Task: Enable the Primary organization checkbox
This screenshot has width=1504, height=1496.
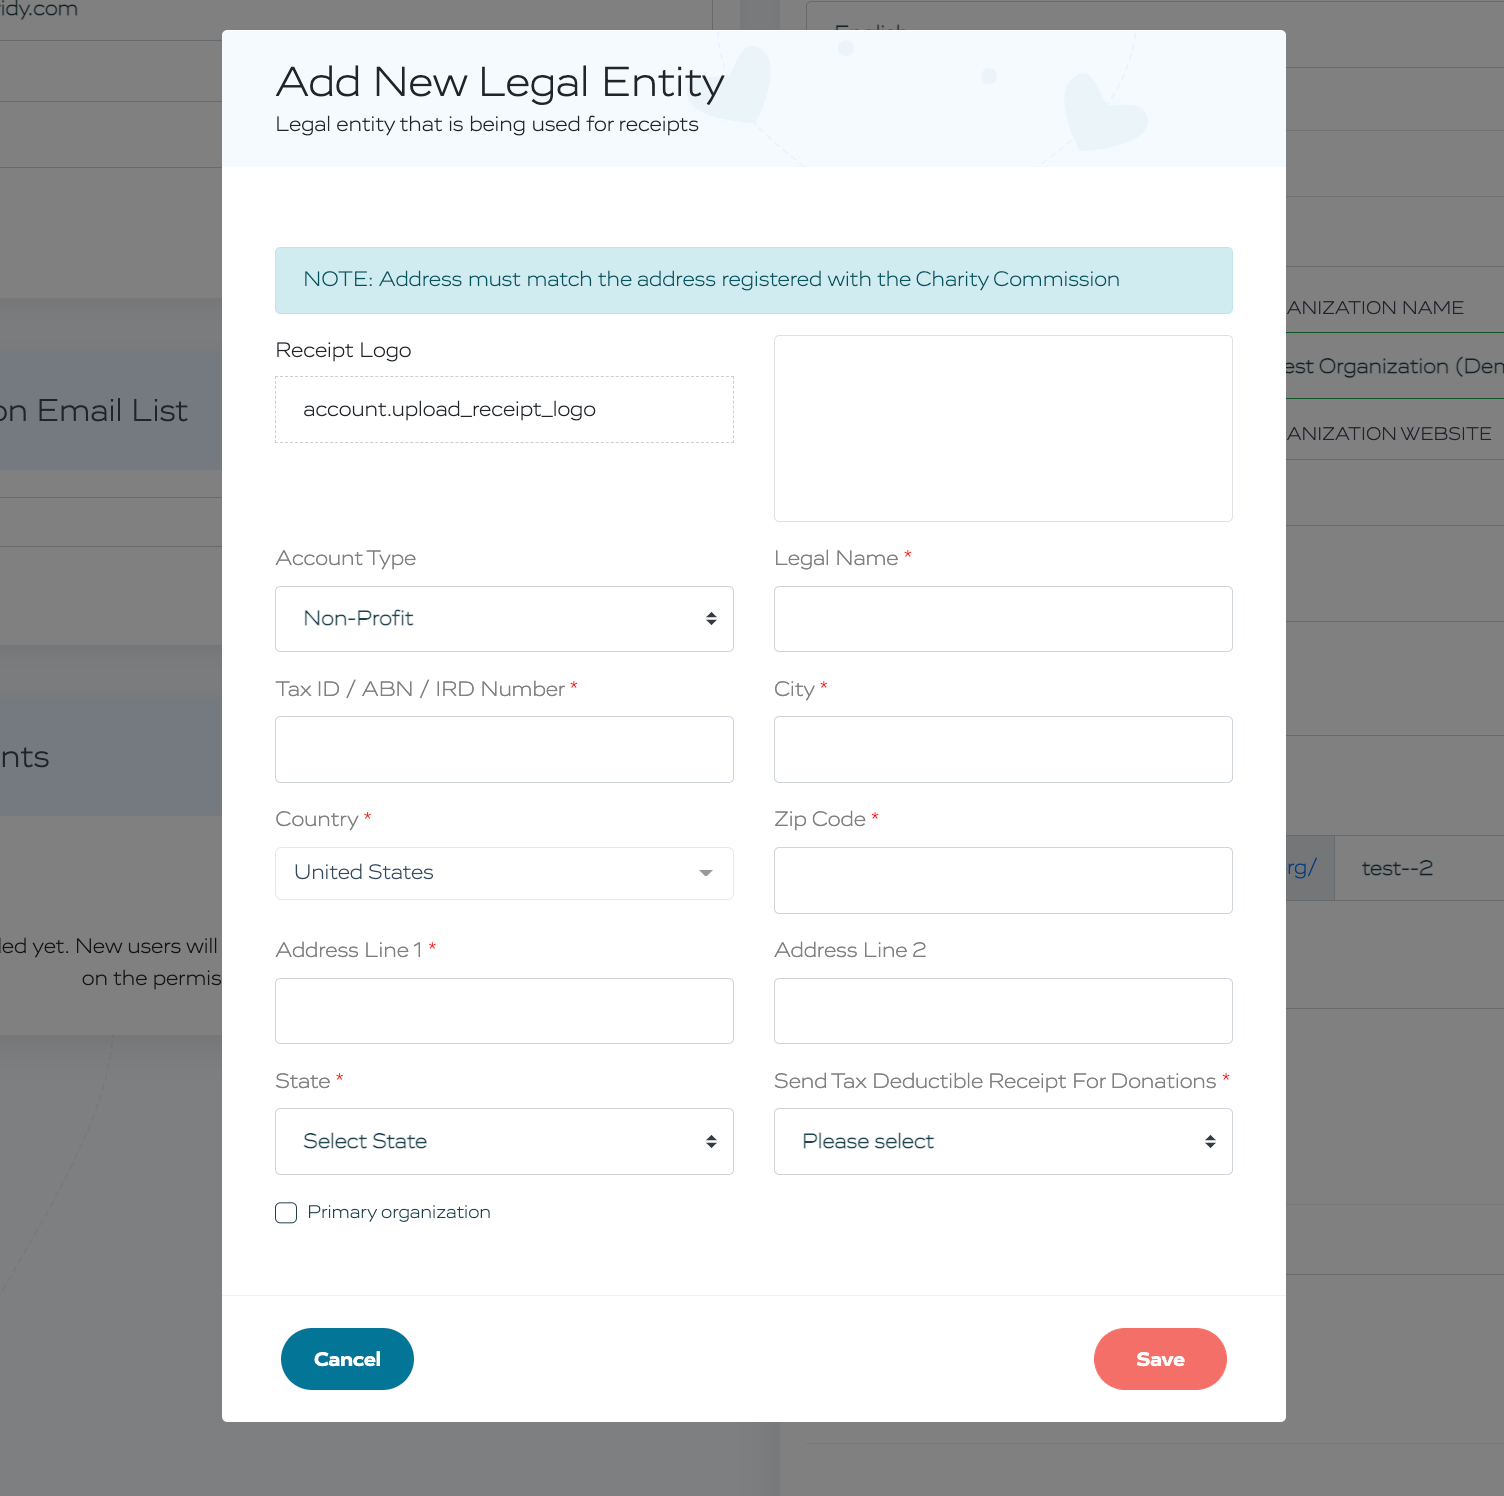Action: pyautogui.click(x=286, y=1213)
